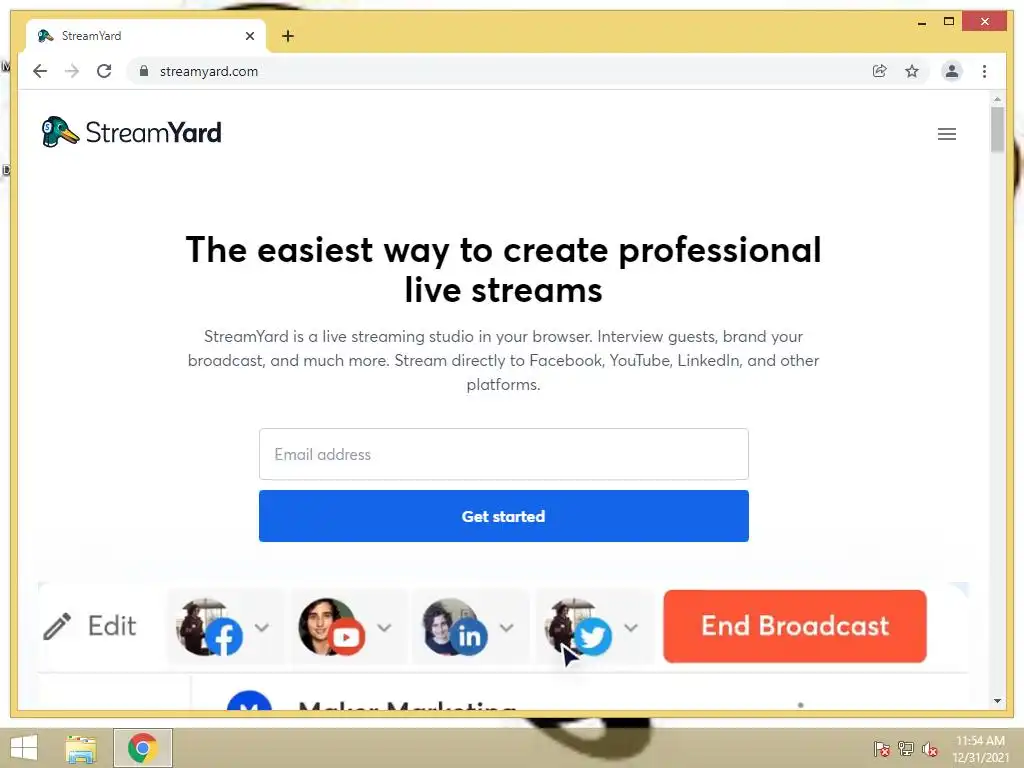The width and height of the screenshot is (1024, 768).
Task: Select the StreamYard browser tab
Action: coord(146,36)
